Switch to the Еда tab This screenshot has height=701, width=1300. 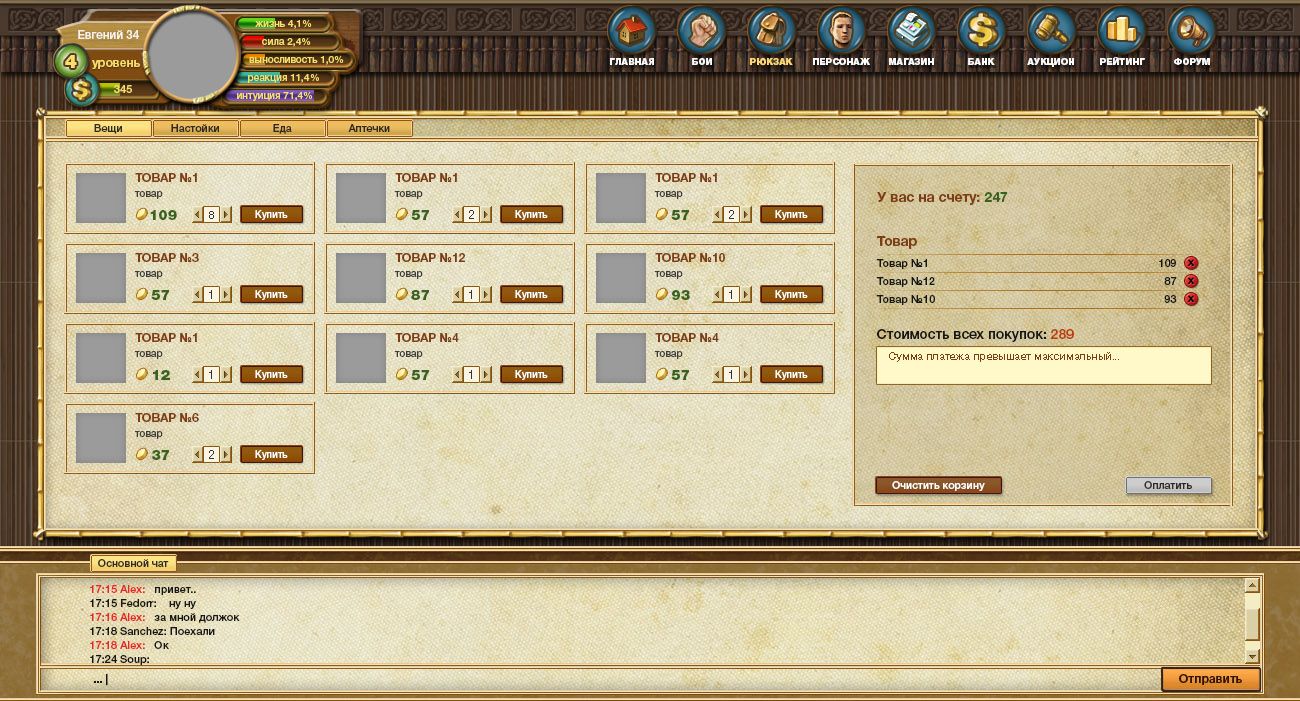coord(283,128)
